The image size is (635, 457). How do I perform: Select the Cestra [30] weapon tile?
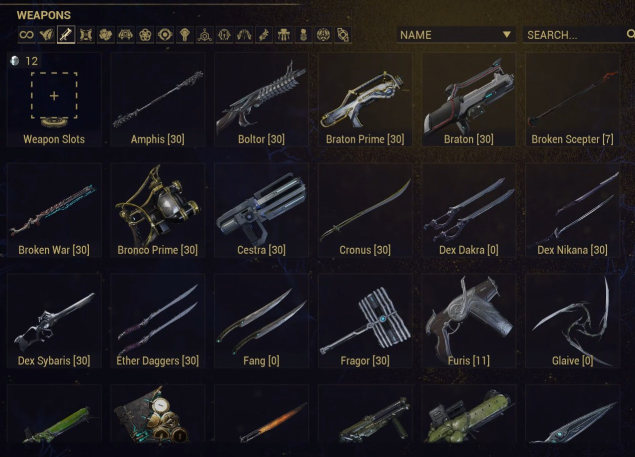click(261, 210)
